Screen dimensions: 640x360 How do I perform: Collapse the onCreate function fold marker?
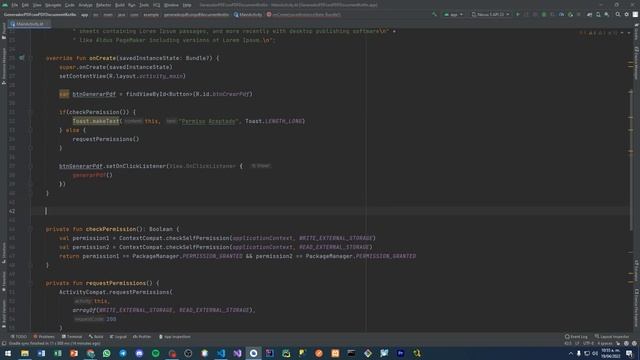pyautogui.click(x=31, y=58)
